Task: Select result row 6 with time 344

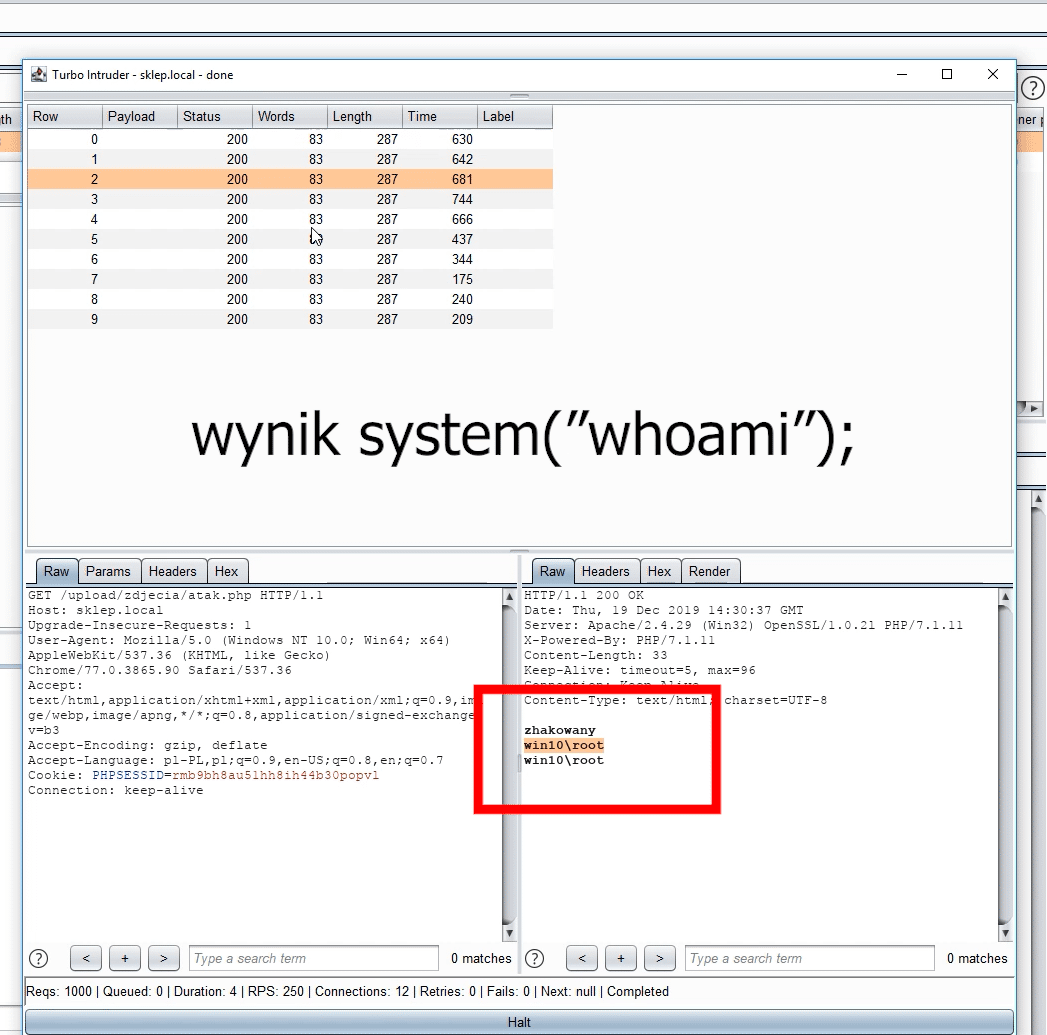Action: click(290, 259)
